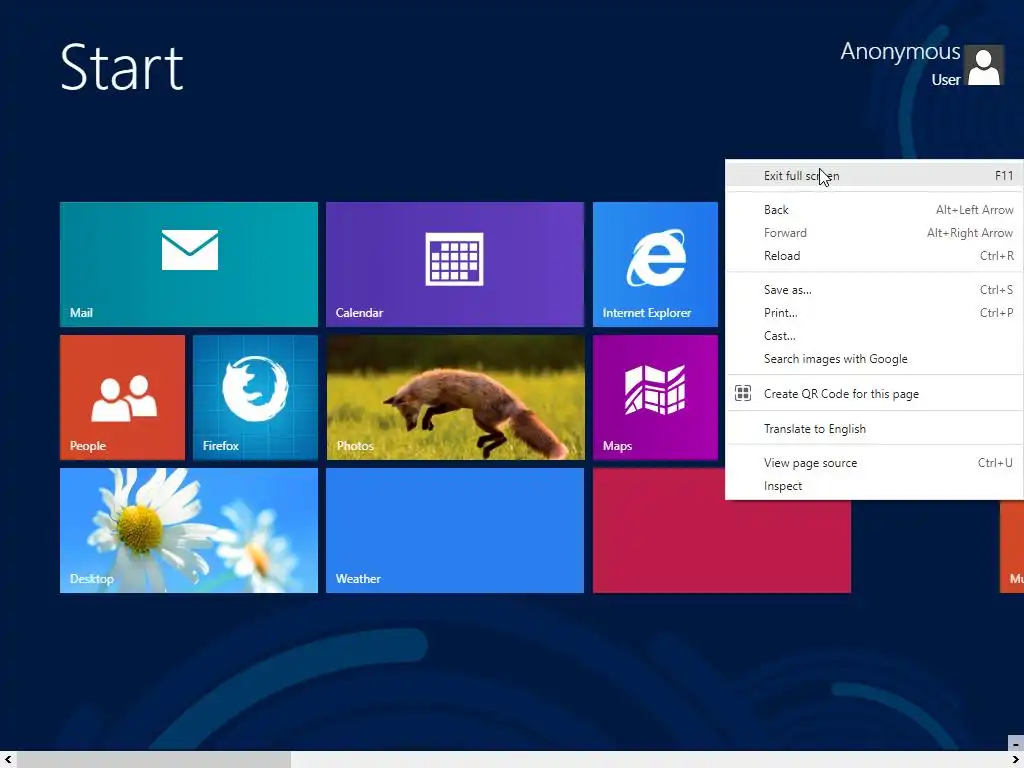Open the Mail tile
1024x768 pixels.
click(x=189, y=264)
